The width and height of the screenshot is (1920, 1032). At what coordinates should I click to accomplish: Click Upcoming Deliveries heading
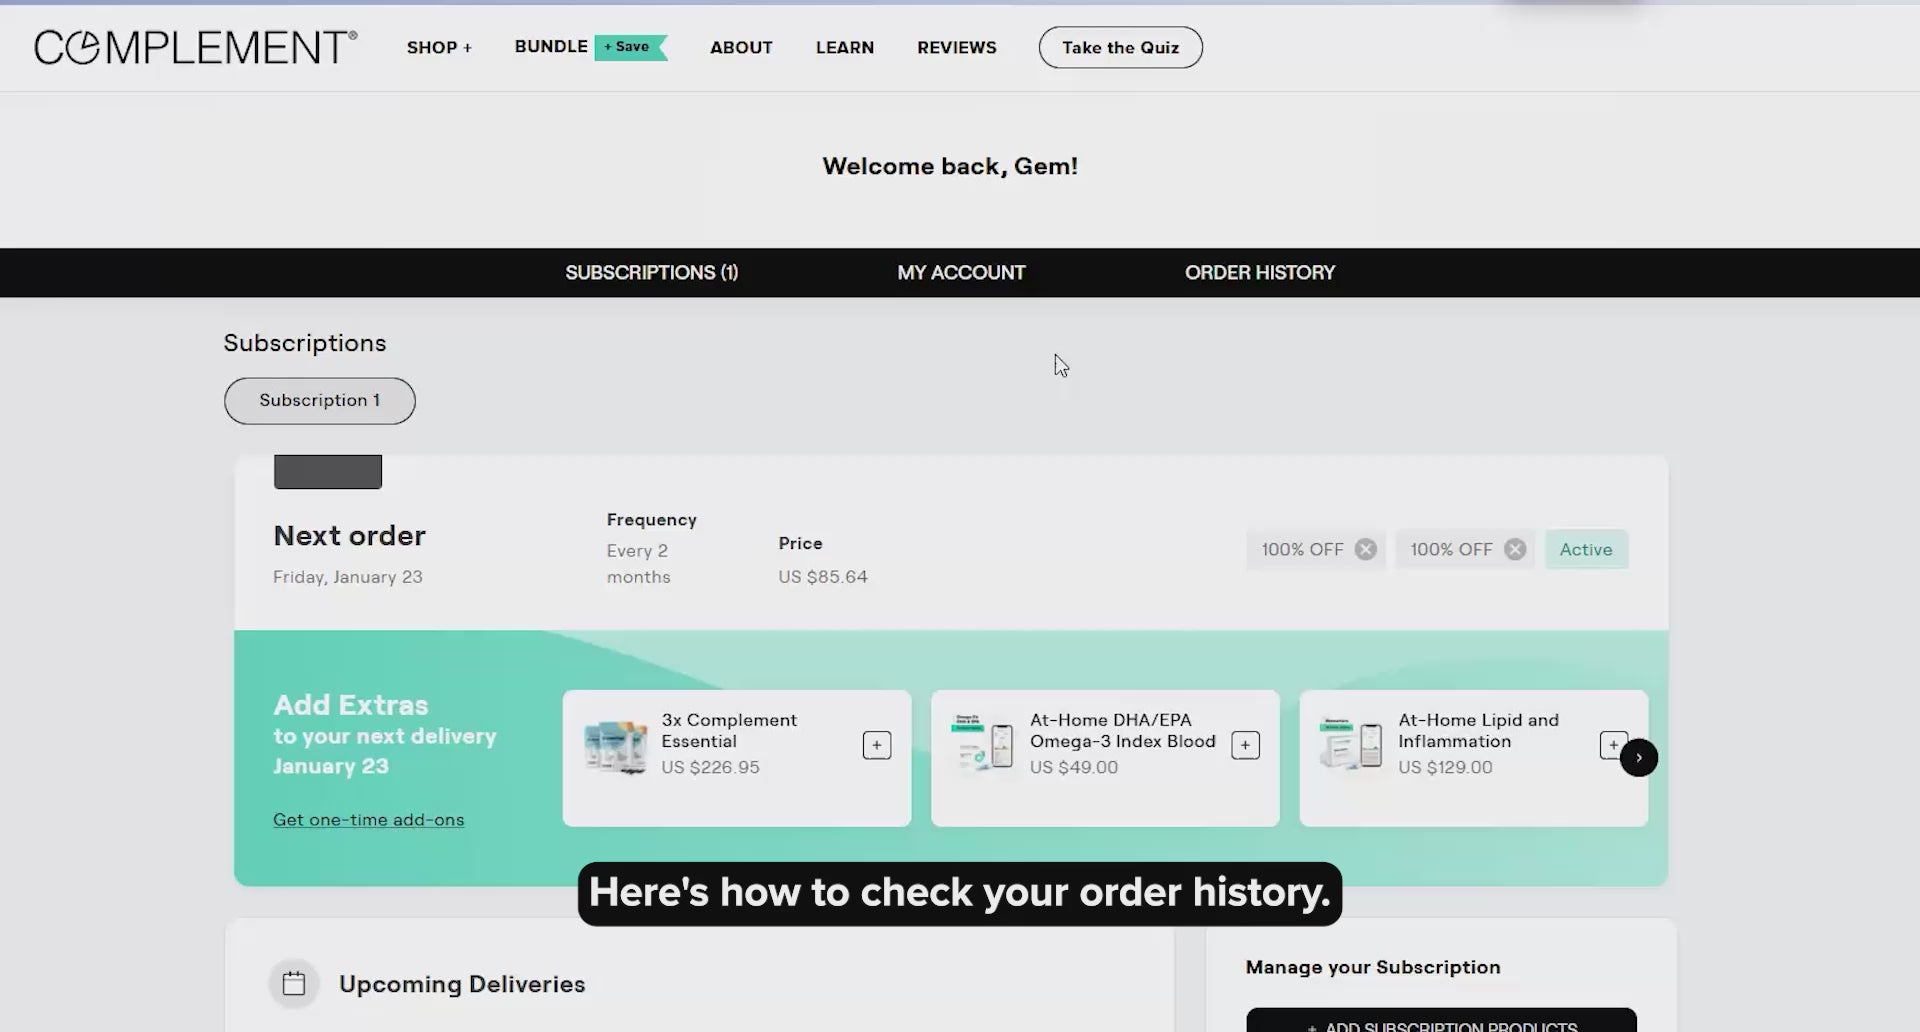point(462,984)
